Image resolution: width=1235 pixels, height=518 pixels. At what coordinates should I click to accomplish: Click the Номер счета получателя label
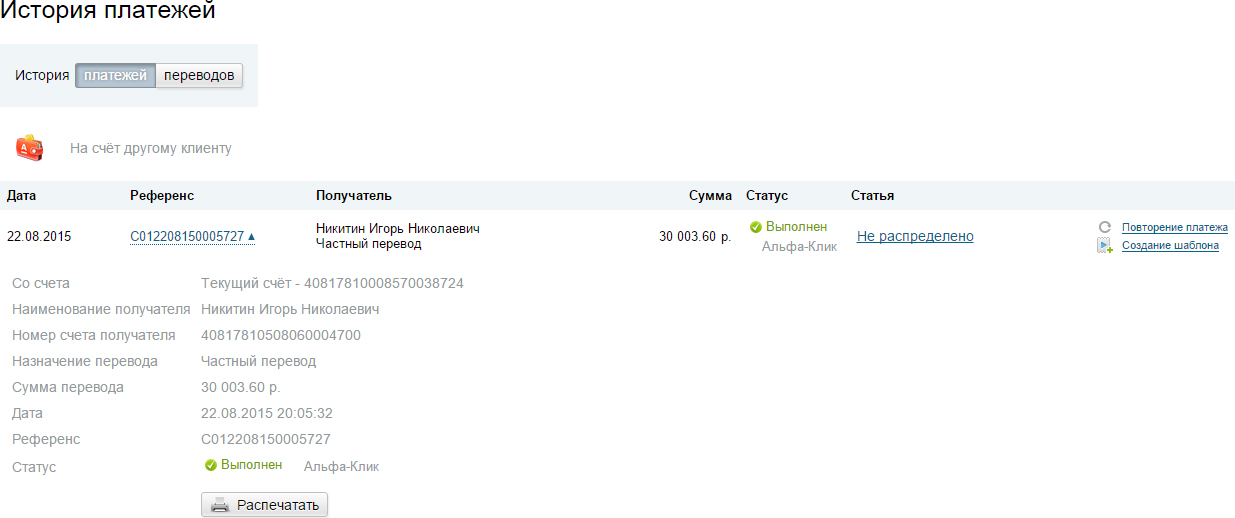(94, 335)
